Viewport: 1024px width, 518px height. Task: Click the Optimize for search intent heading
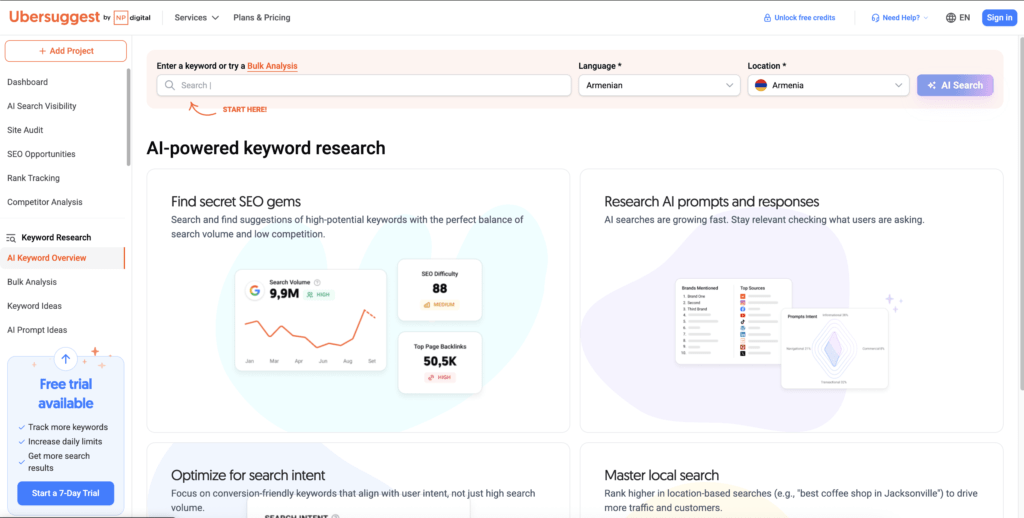tap(248, 475)
